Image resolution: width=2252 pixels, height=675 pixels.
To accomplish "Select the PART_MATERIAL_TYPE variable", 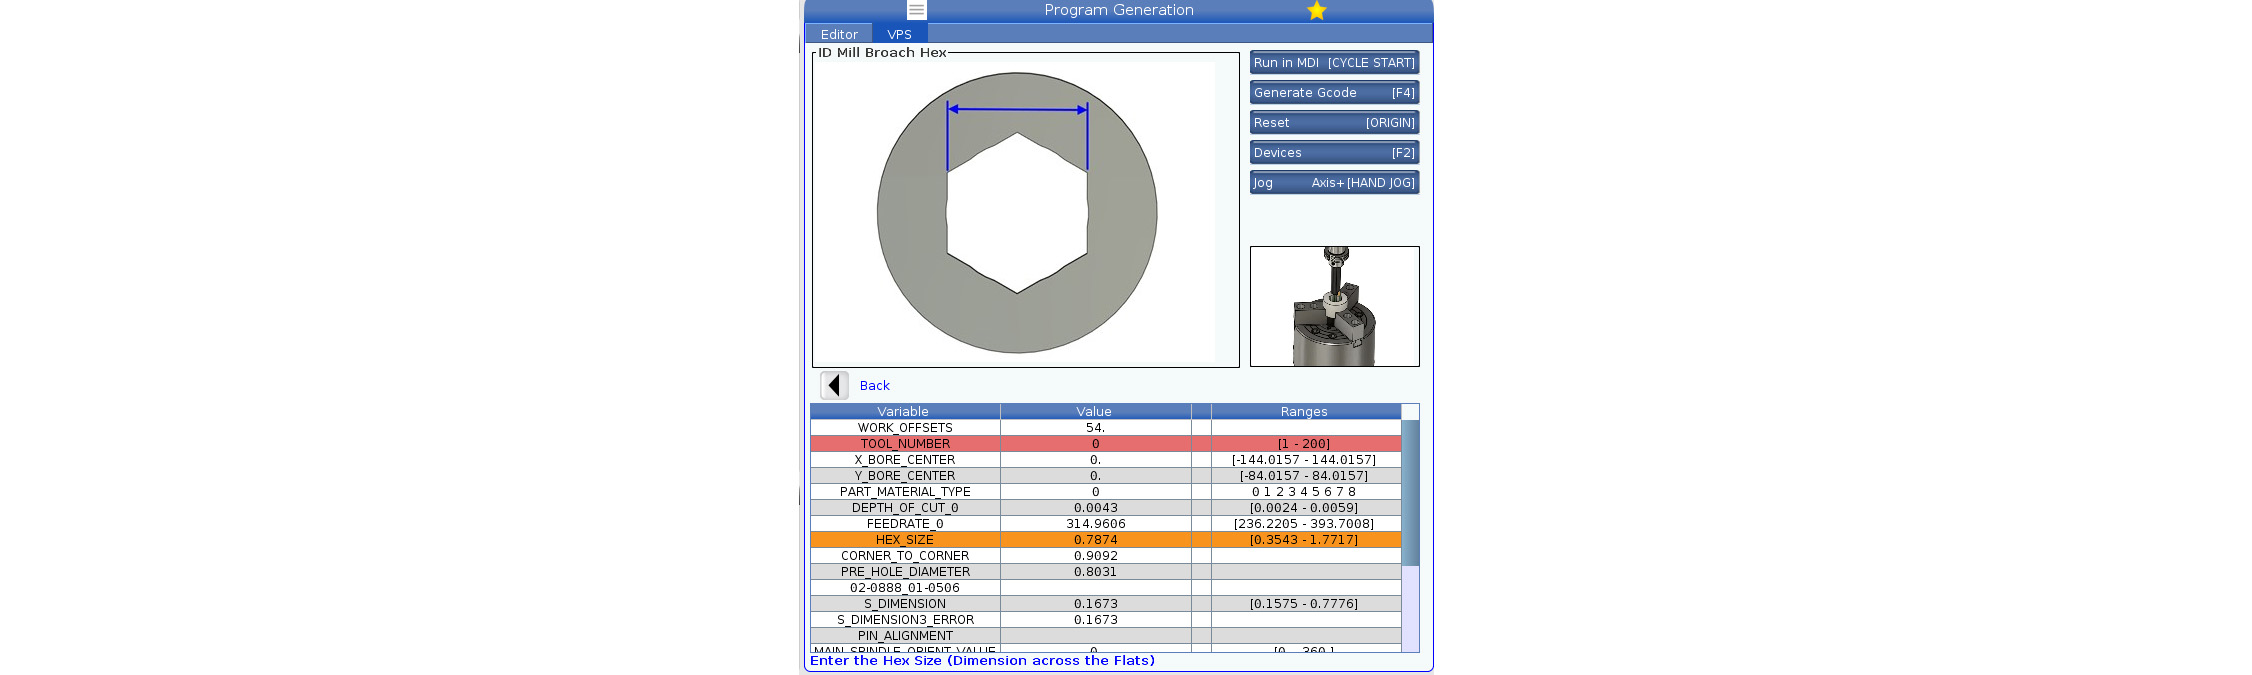I will tap(905, 492).
